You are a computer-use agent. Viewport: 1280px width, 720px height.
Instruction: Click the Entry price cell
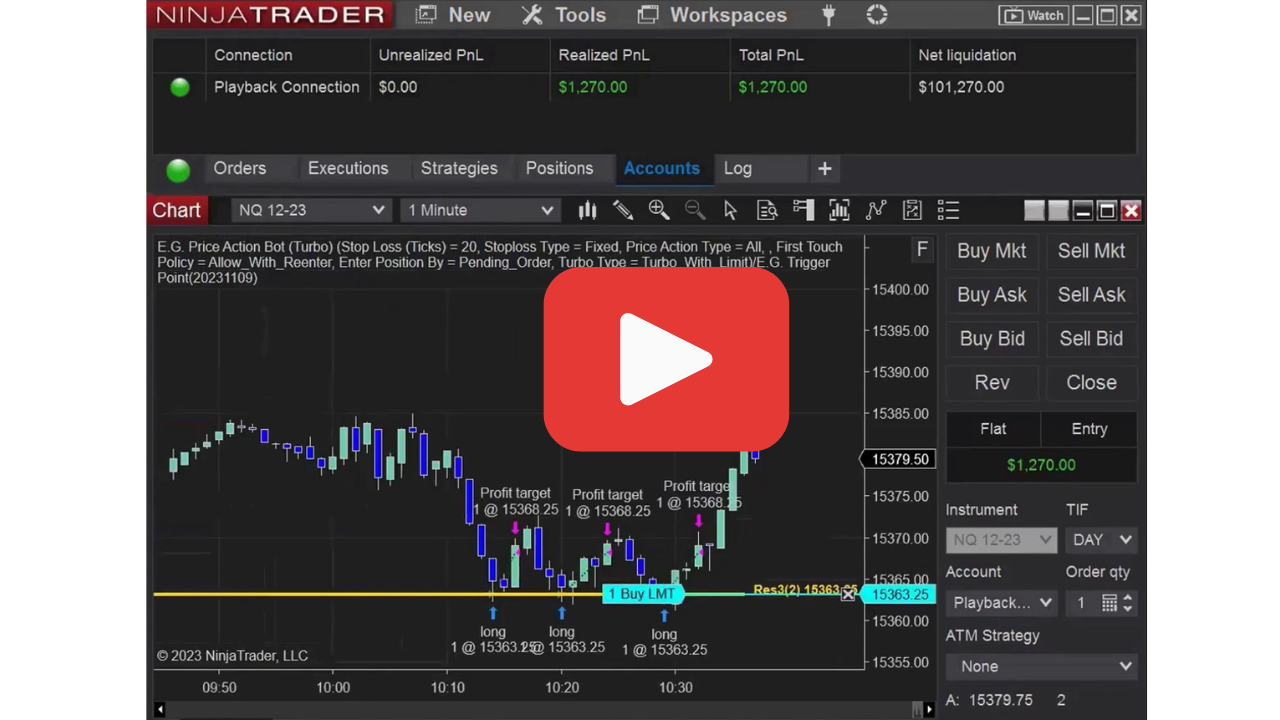1089,429
